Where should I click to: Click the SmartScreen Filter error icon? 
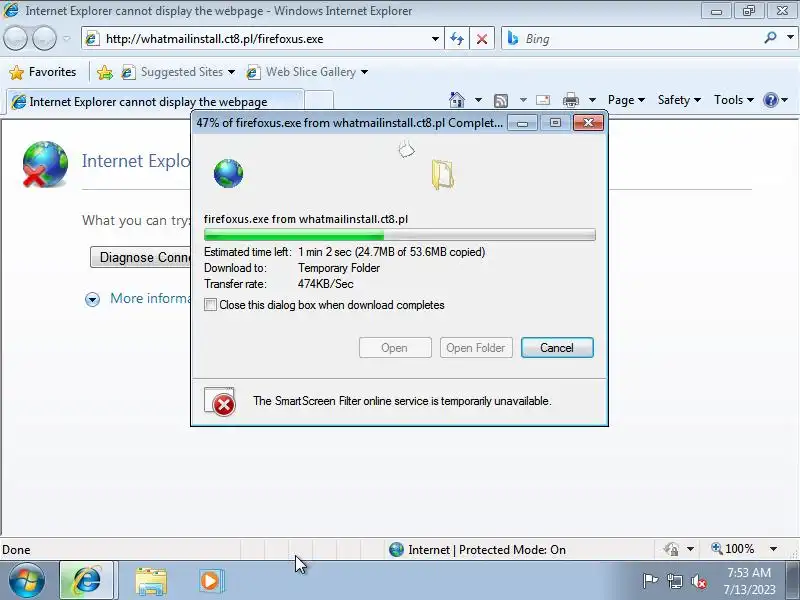coord(220,402)
